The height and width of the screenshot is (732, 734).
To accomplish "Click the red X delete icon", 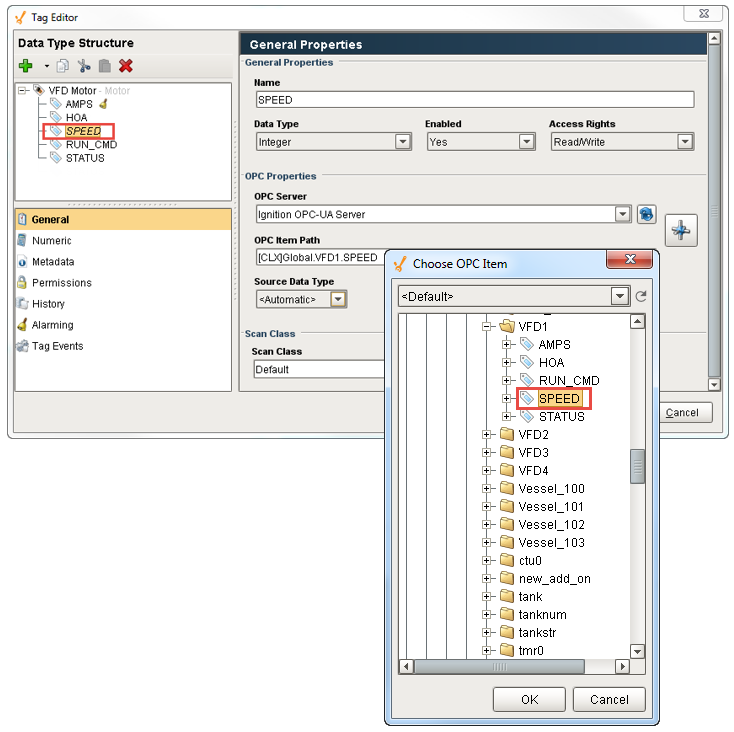I will [126, 66].
